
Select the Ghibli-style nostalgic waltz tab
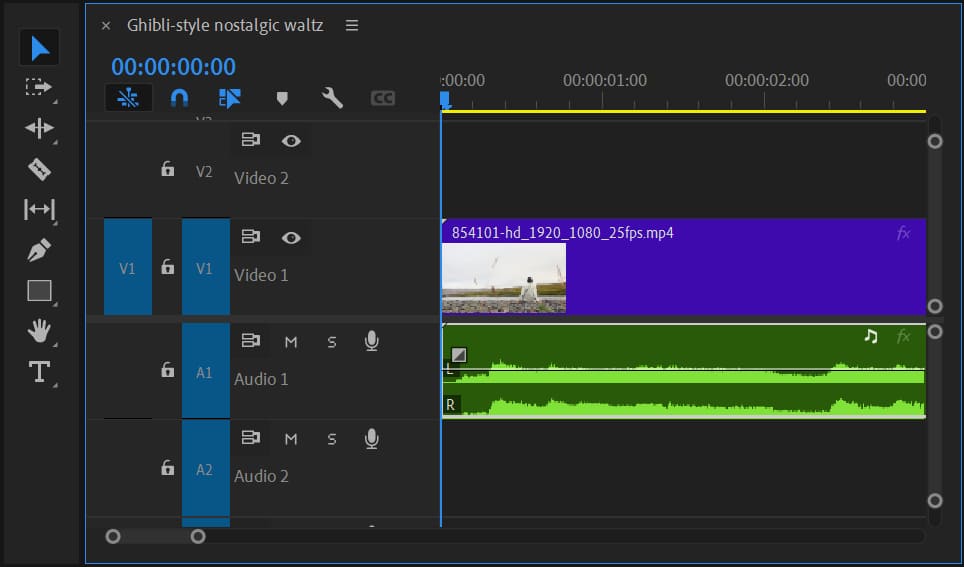(225, 25)
